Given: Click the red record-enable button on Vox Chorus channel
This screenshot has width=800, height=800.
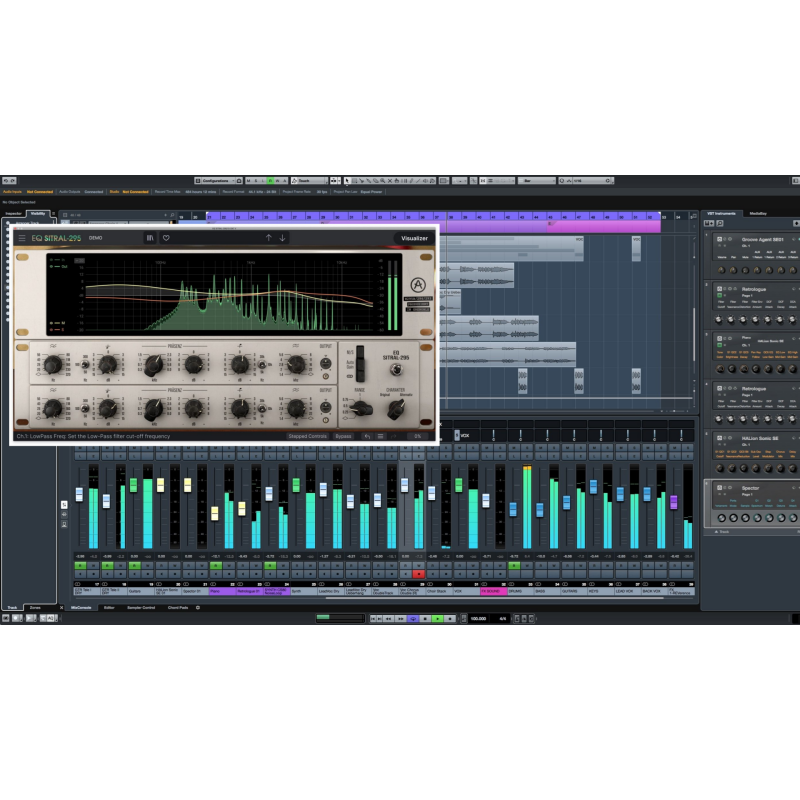Looking at the screenshot, I should coord(418,574).
